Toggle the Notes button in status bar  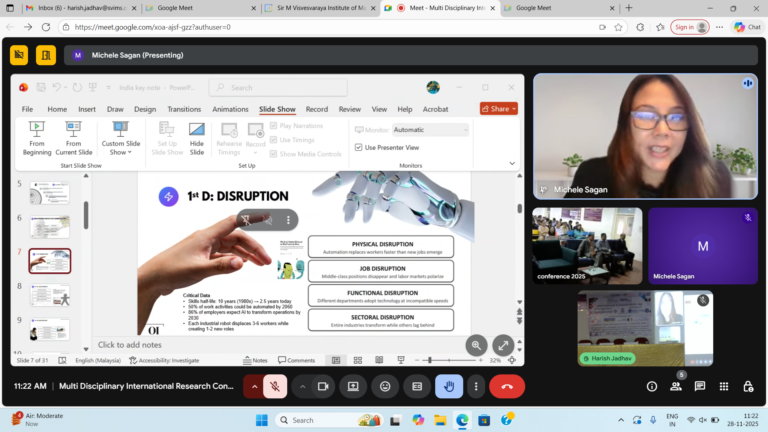pos(255,360)
